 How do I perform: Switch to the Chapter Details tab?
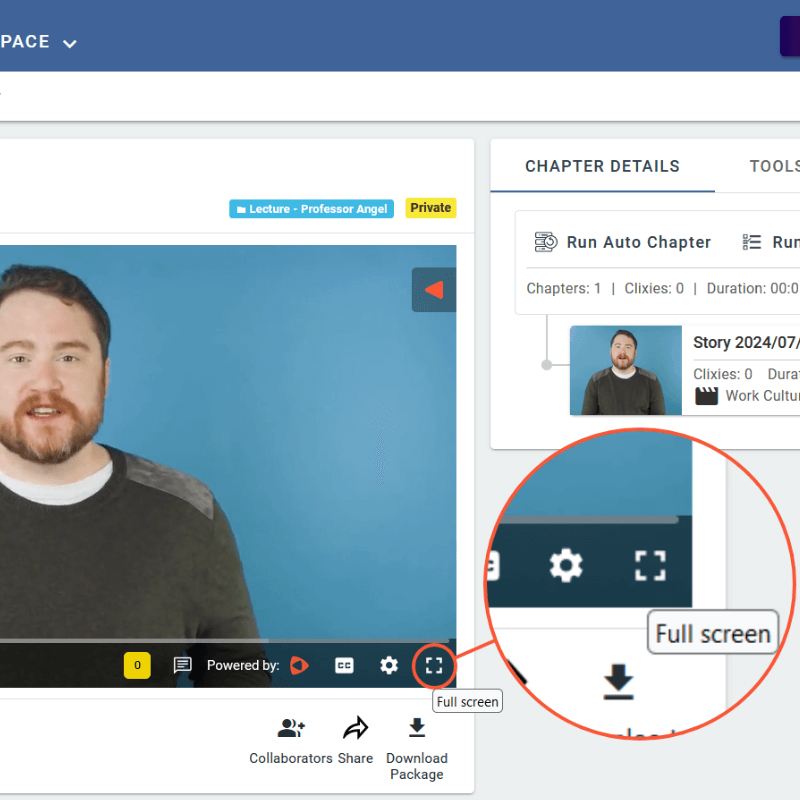coord(603,166)
